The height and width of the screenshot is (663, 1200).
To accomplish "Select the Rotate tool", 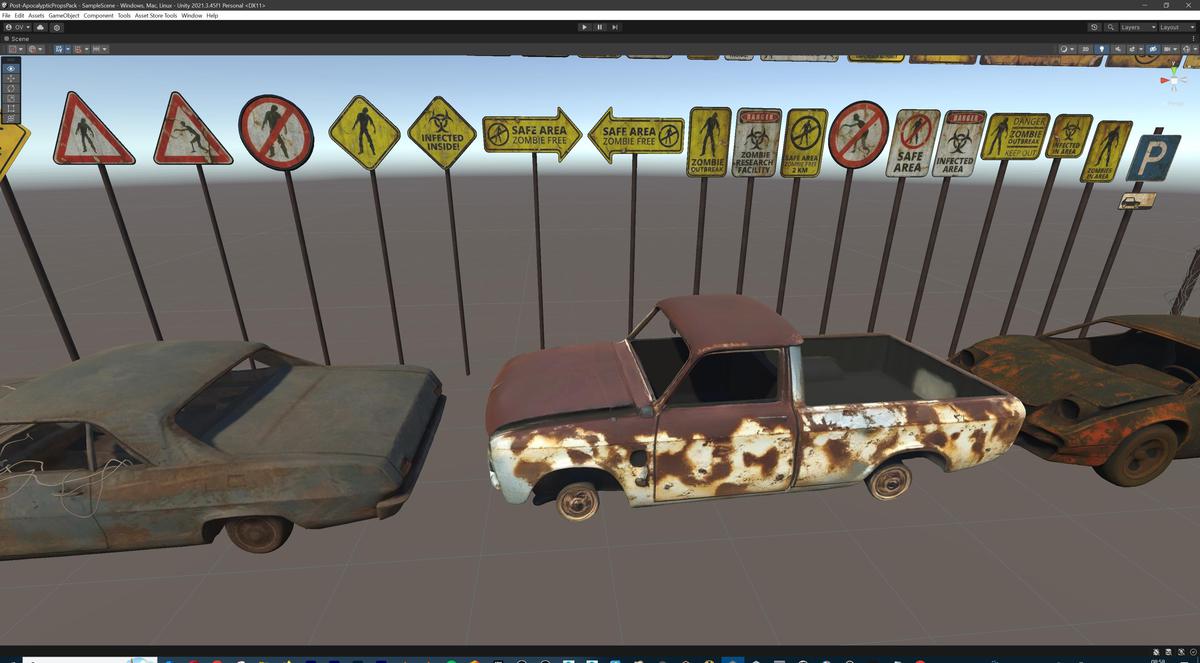I will coord(10,90).
